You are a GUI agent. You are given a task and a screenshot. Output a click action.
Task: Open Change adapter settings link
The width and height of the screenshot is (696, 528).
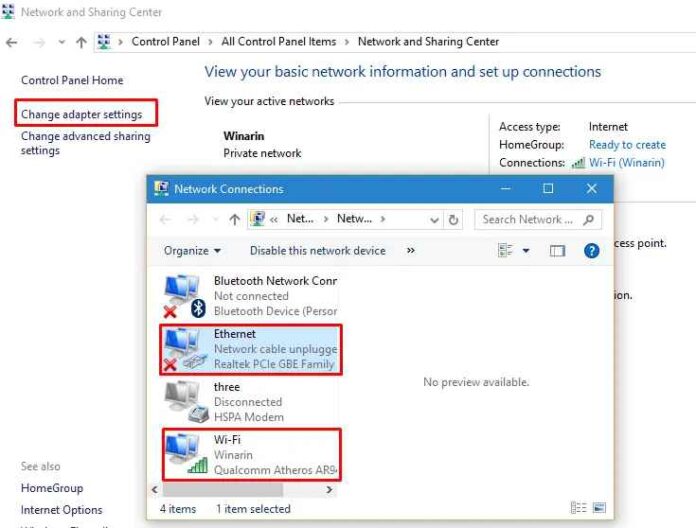coord(81,114)
